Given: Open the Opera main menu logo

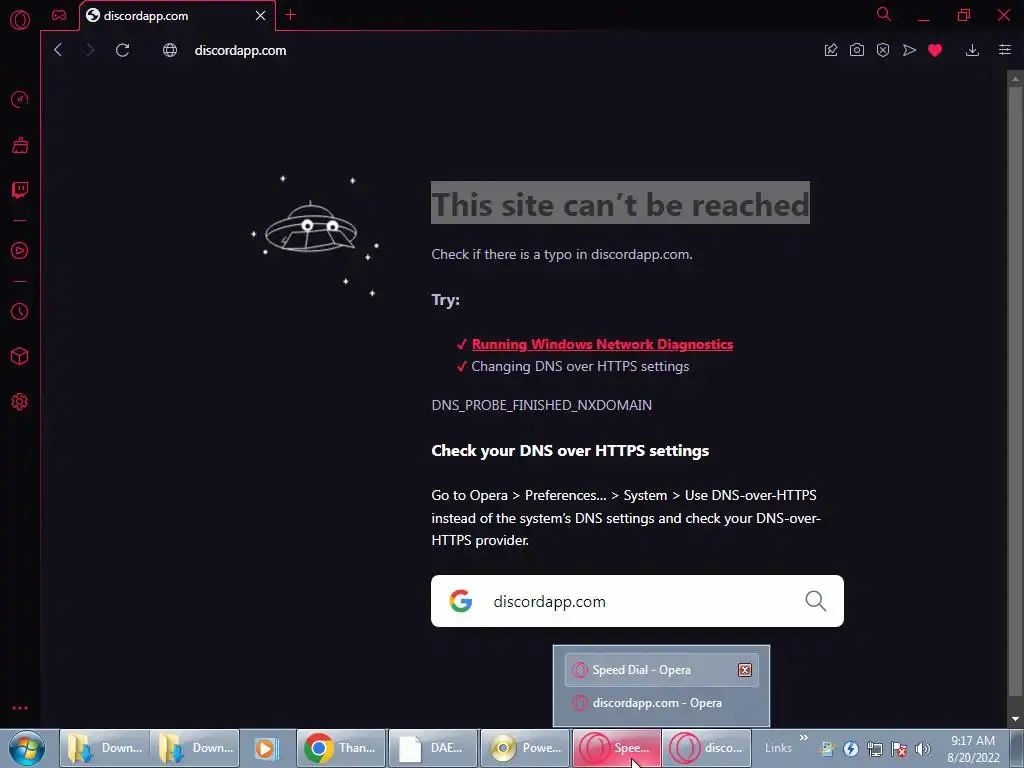Looking at the screenshot, I should (20, 20).
